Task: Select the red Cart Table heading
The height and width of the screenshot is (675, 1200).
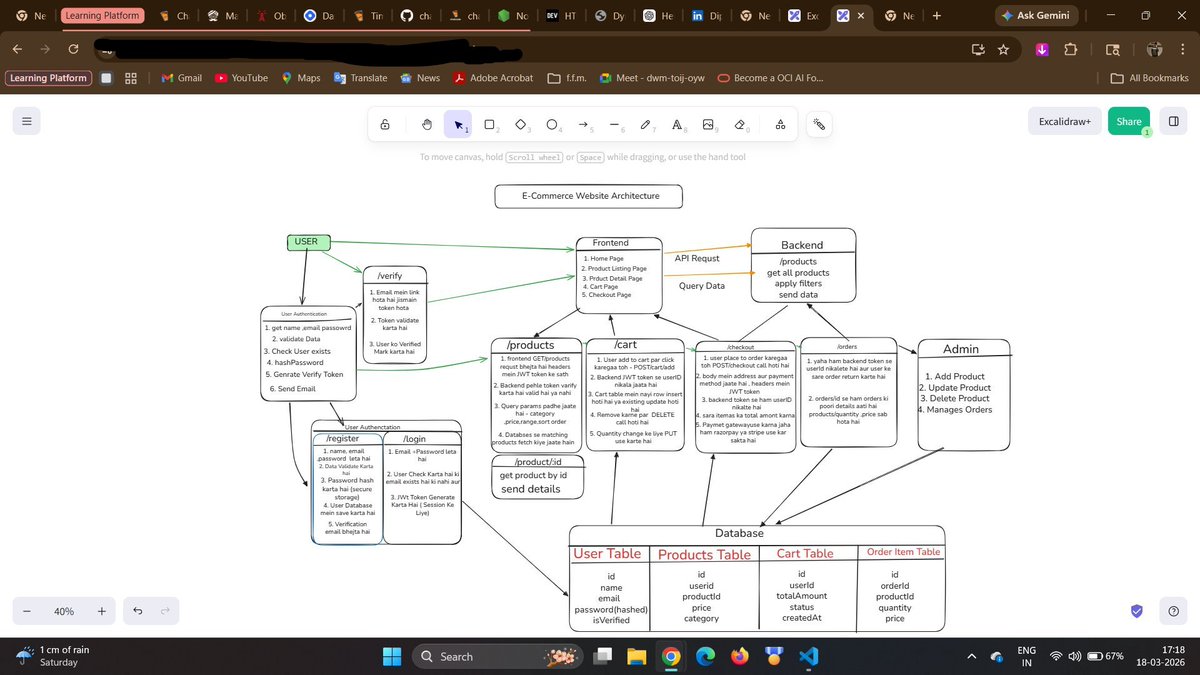Action: [805, 553]
